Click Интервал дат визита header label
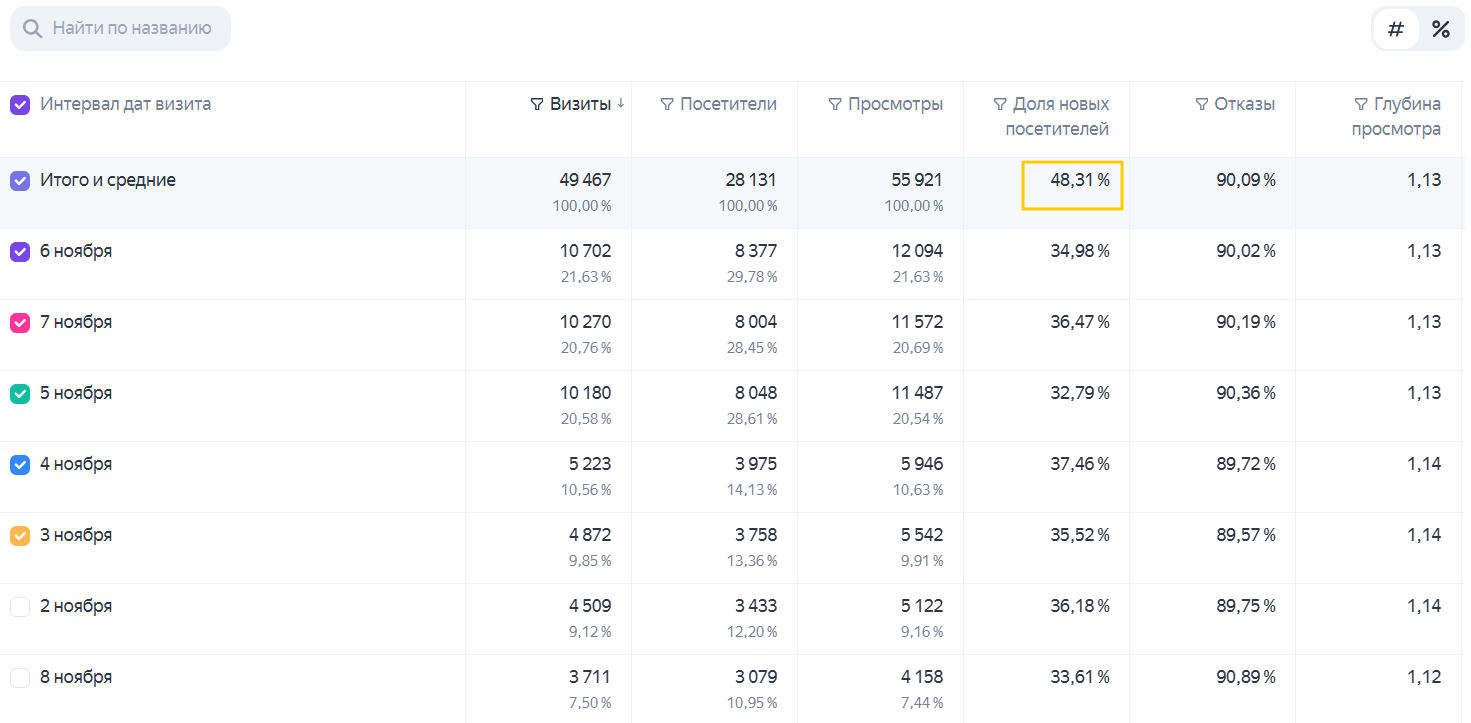This screenshot has height=723, width=1471. (125, 104)
